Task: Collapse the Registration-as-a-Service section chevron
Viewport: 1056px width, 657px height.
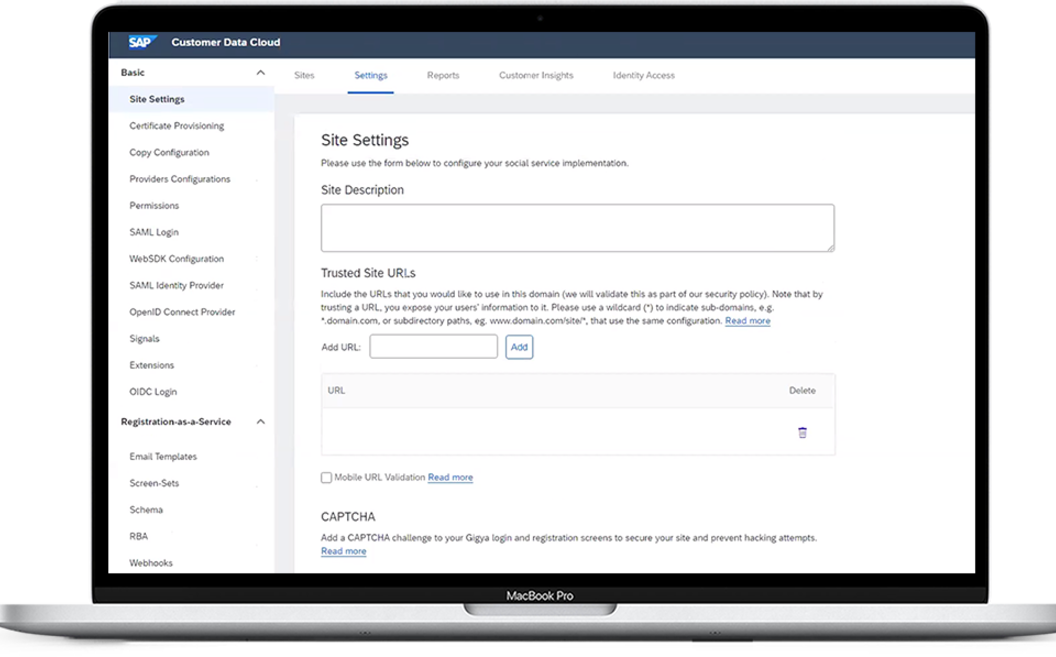Action: click(x=261, y=422)
